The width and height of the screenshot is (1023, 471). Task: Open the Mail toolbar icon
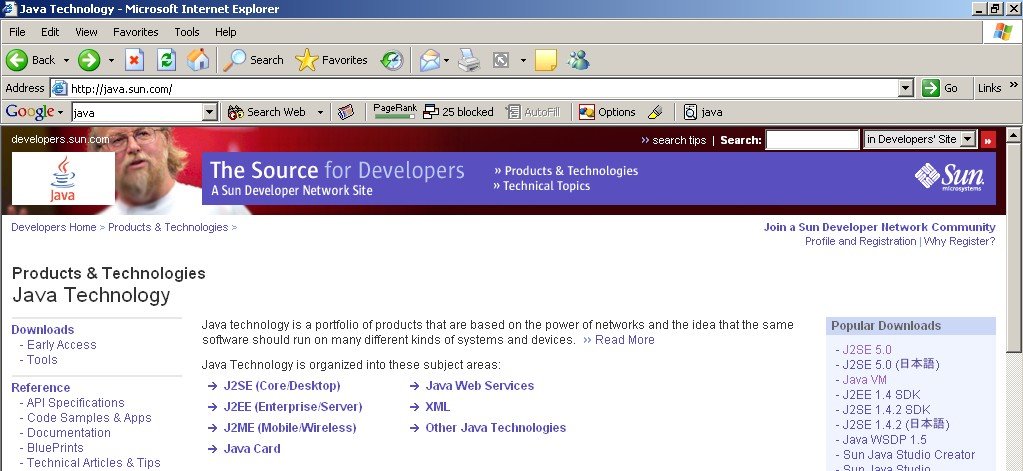430,60
